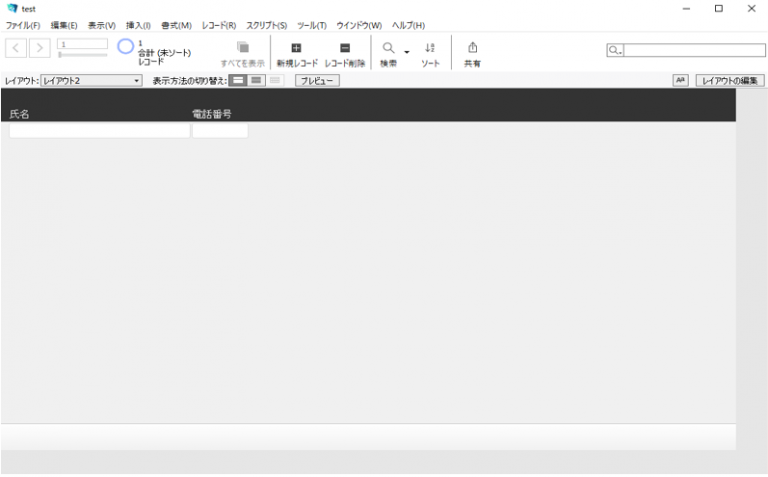
Task: Click the ソート (Sort) icon
Action: click(x=430, y=47)
